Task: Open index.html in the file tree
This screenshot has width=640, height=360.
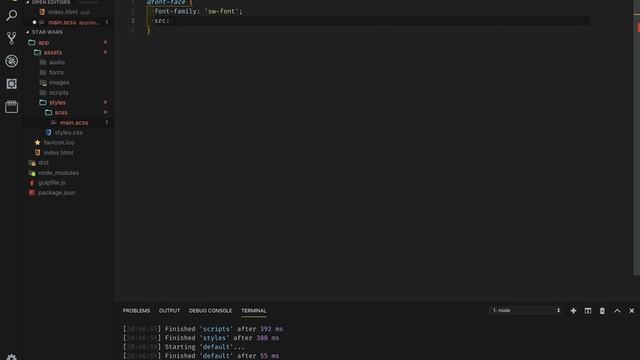Action: (58, 153)
